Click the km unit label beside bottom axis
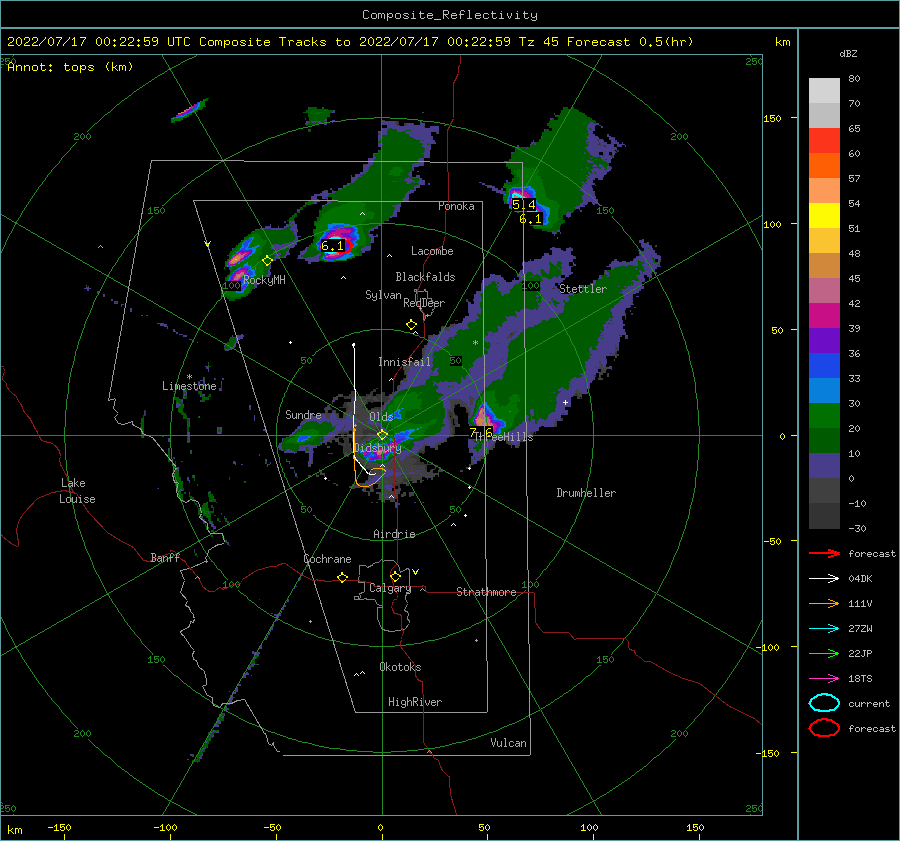900x841 pixels. click(x=14, y=830)
